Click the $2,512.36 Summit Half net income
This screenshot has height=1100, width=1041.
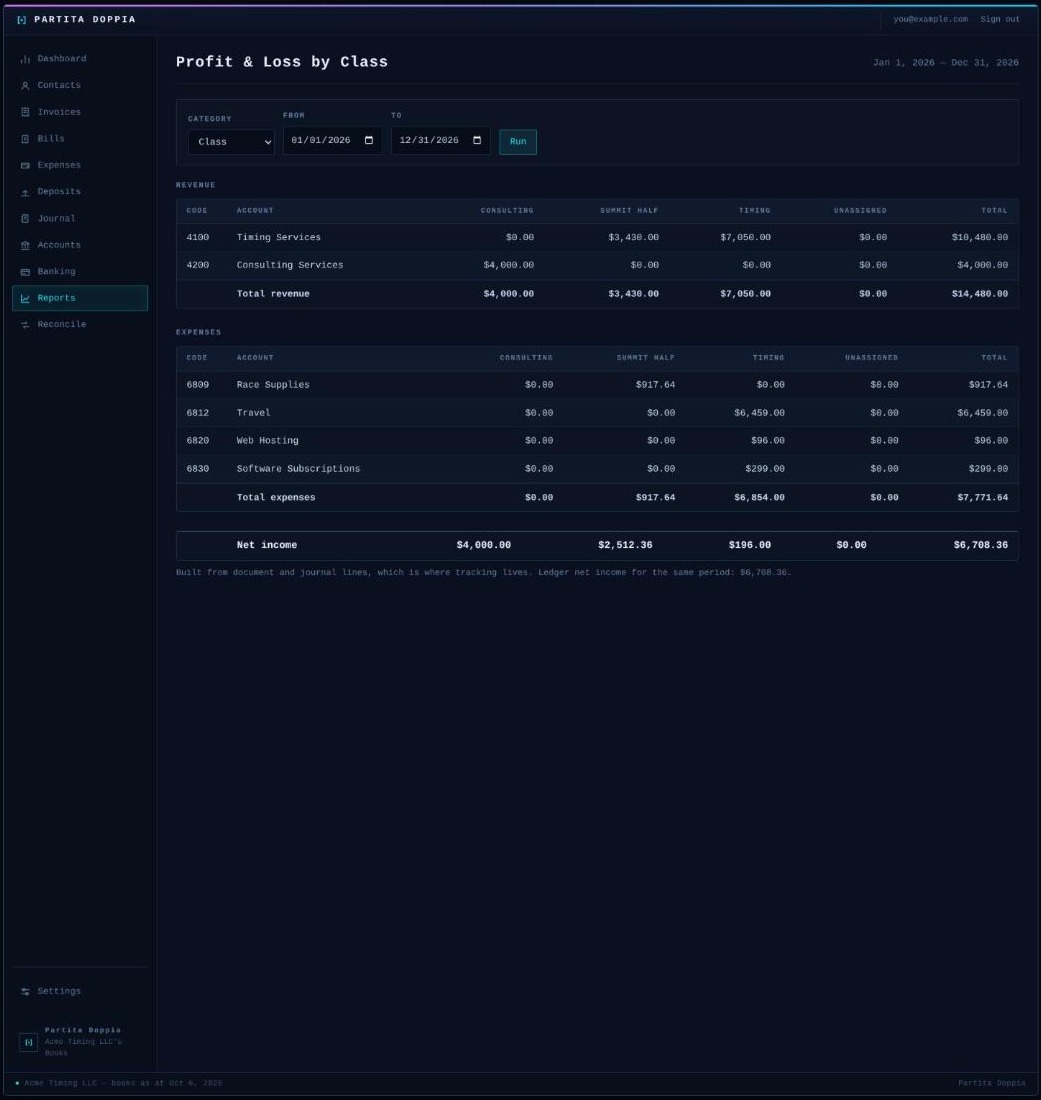click(x=625, y=545)
